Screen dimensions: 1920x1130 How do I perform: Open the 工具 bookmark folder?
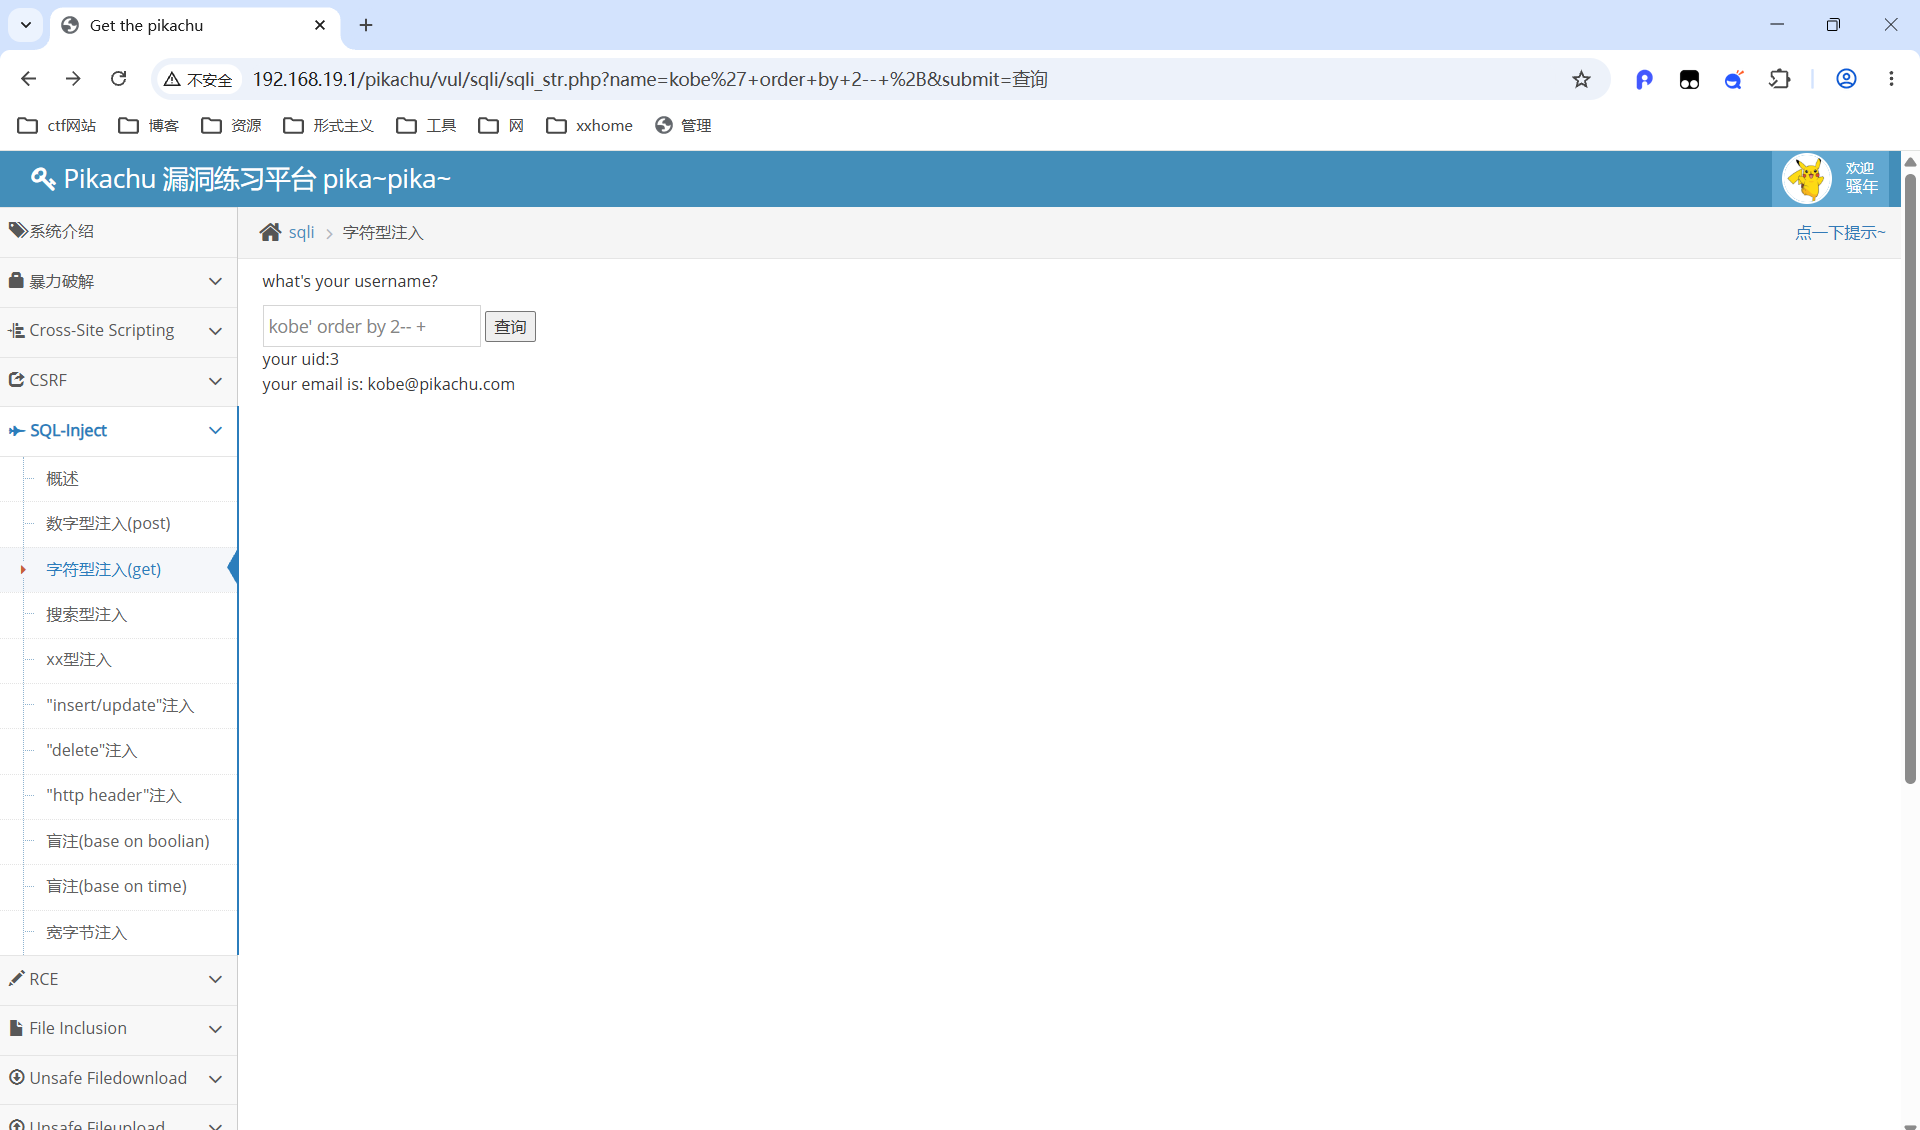click(x=427, y=125)
